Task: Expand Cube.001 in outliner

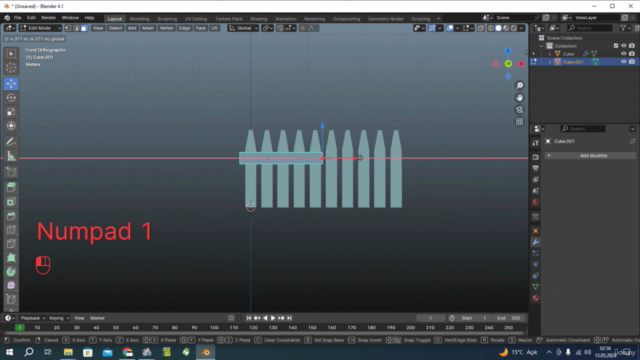Action: [550, 62]
